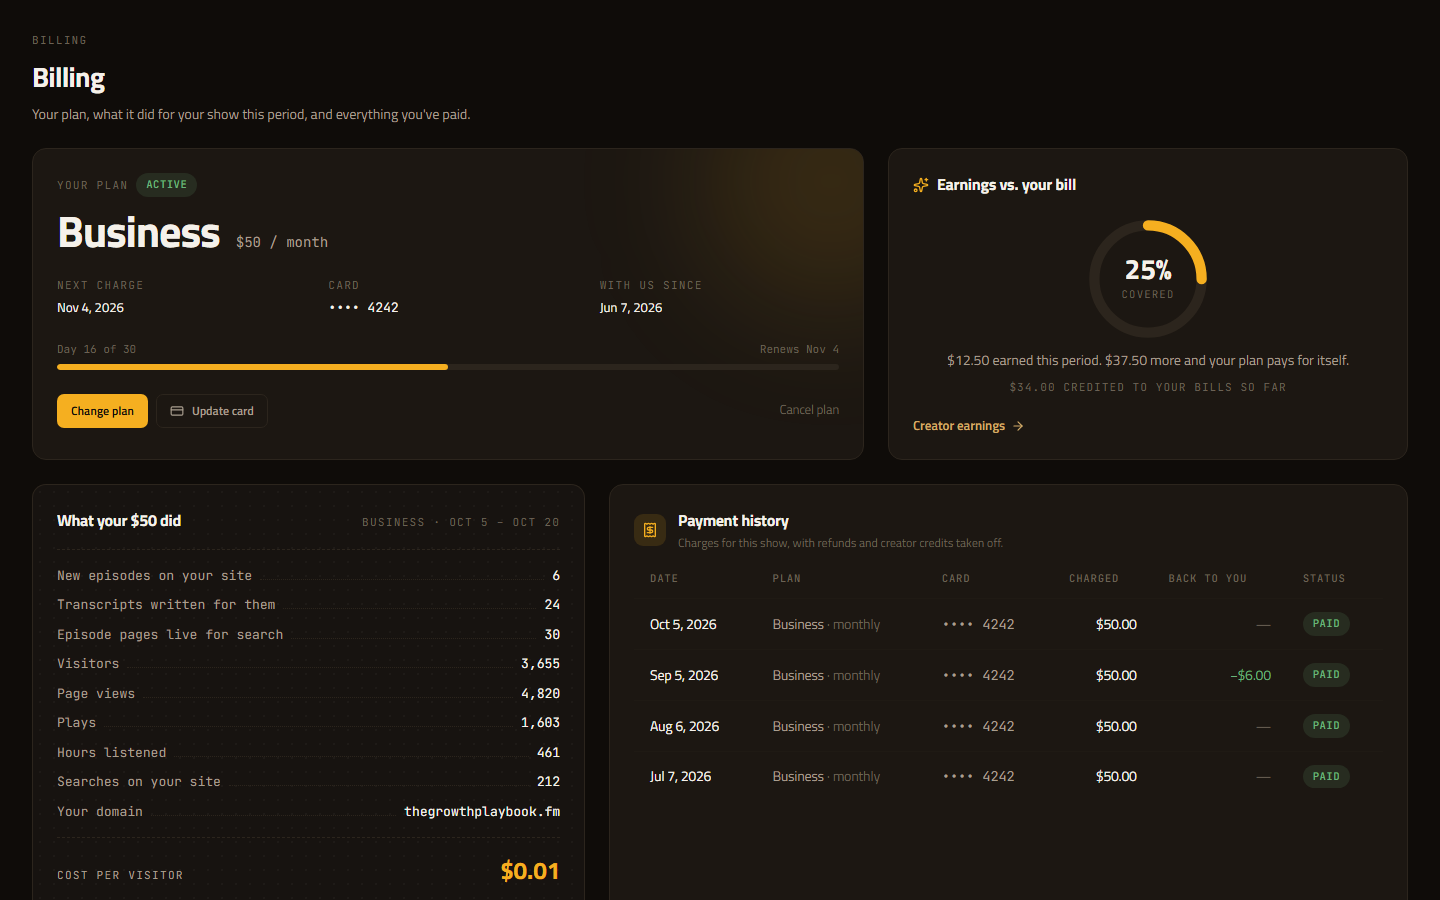
Task: Click the $0.01 cost per visitor value
Action: point(530,871)
